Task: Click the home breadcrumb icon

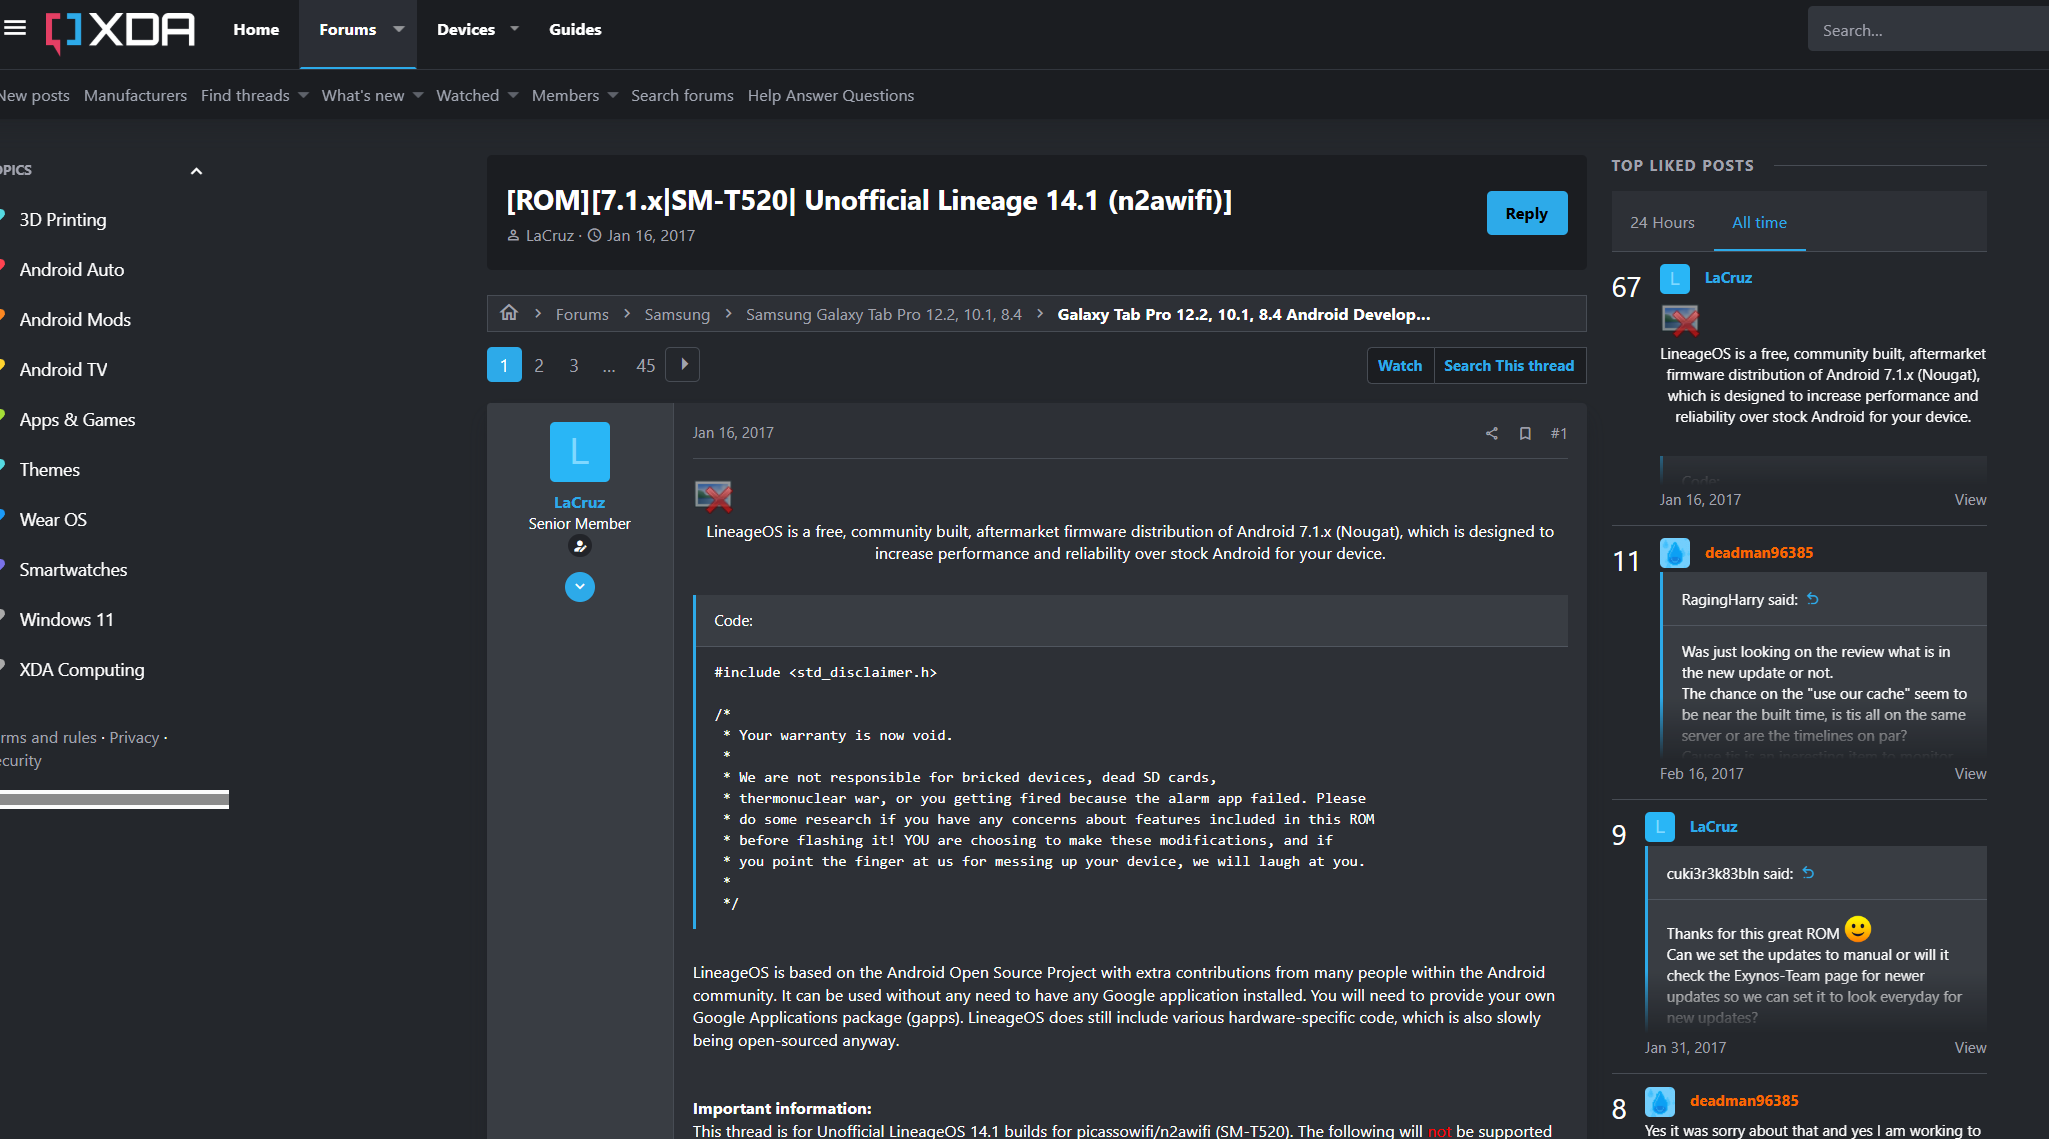Action: pos(509,313)
